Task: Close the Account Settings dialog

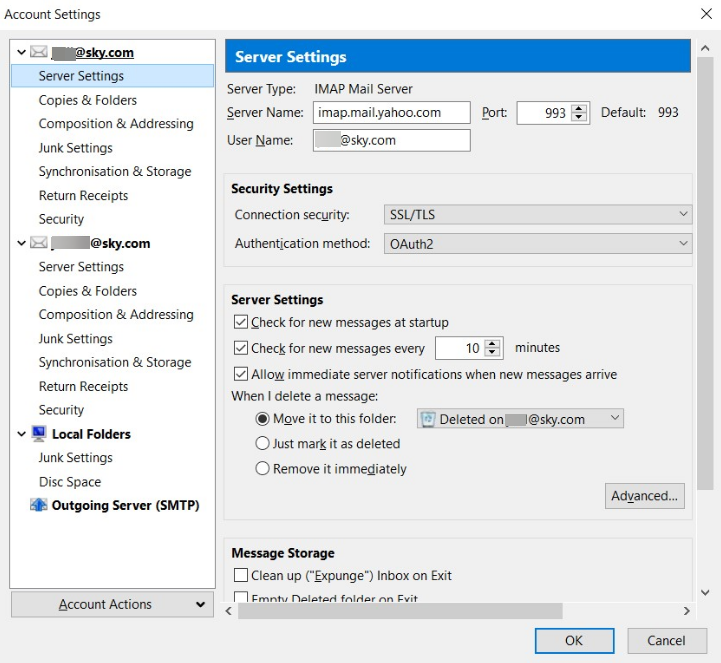Action: 707,14
